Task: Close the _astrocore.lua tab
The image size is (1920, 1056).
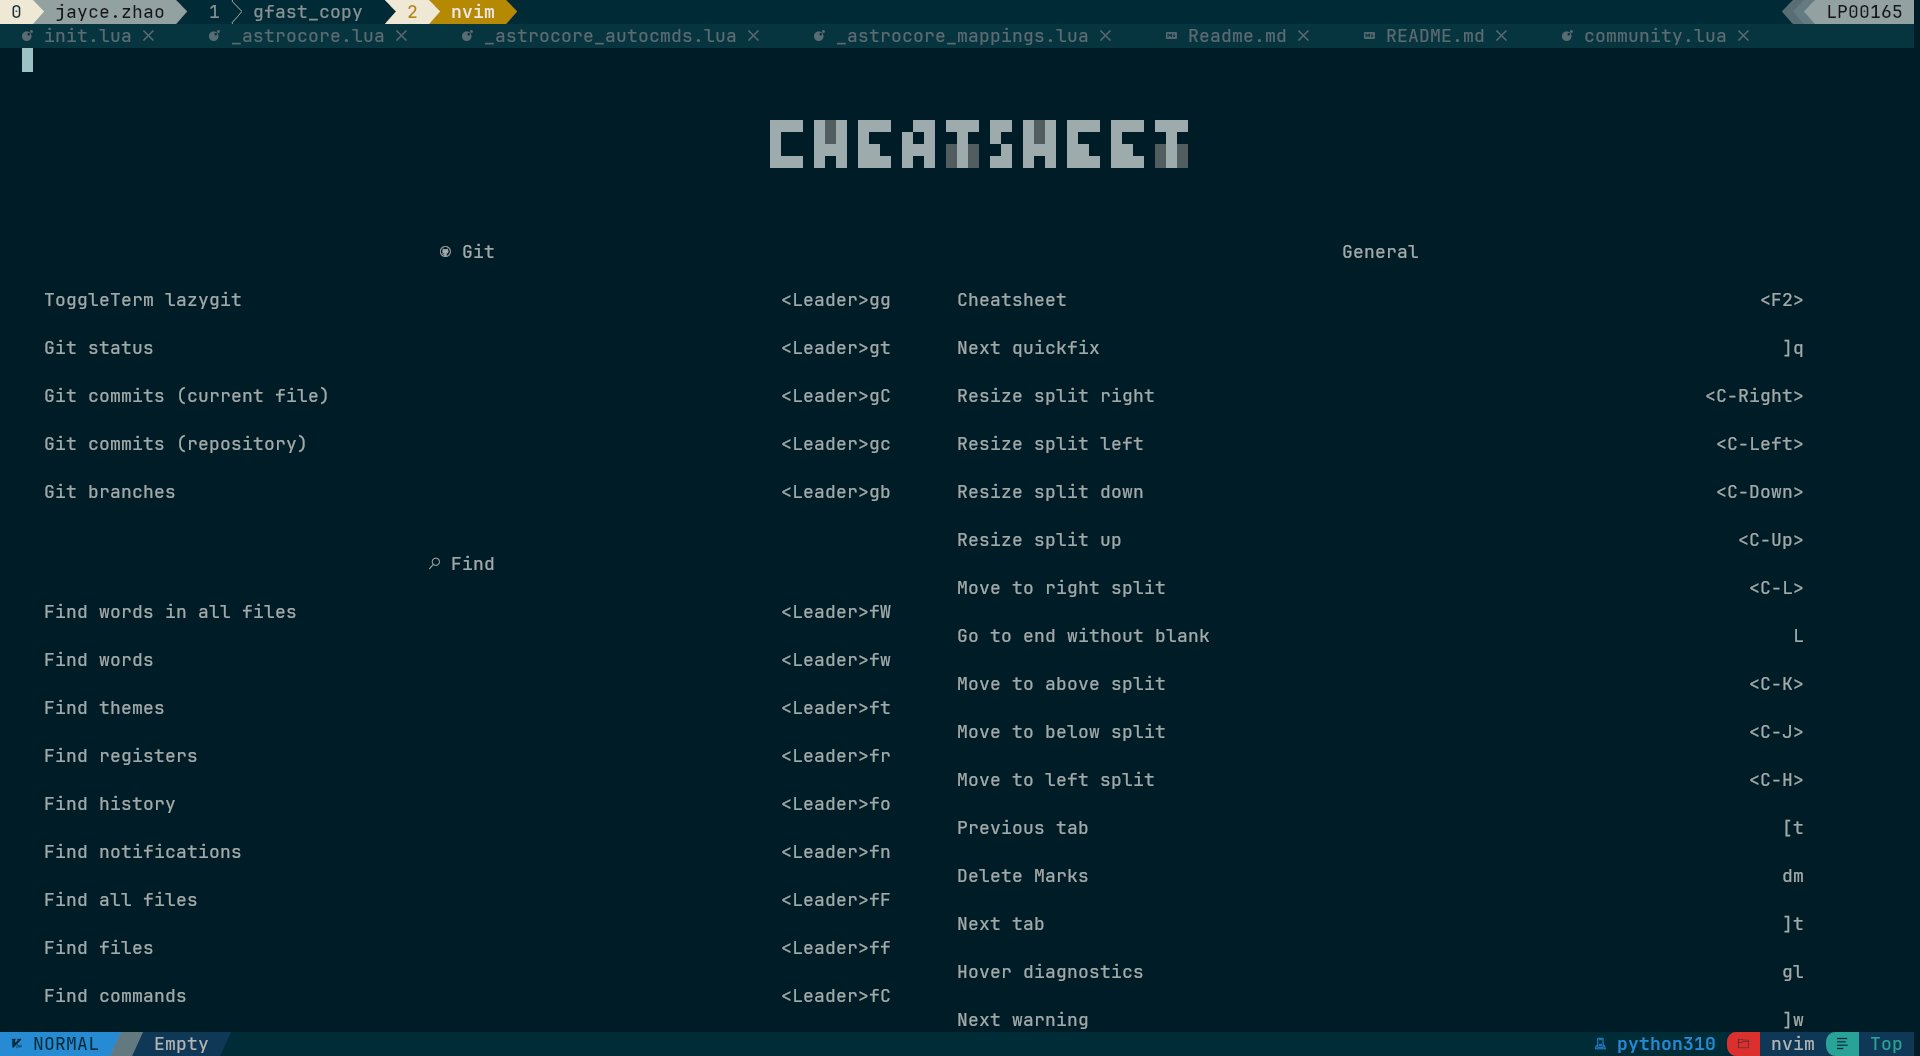Action: tap(401, 36)
